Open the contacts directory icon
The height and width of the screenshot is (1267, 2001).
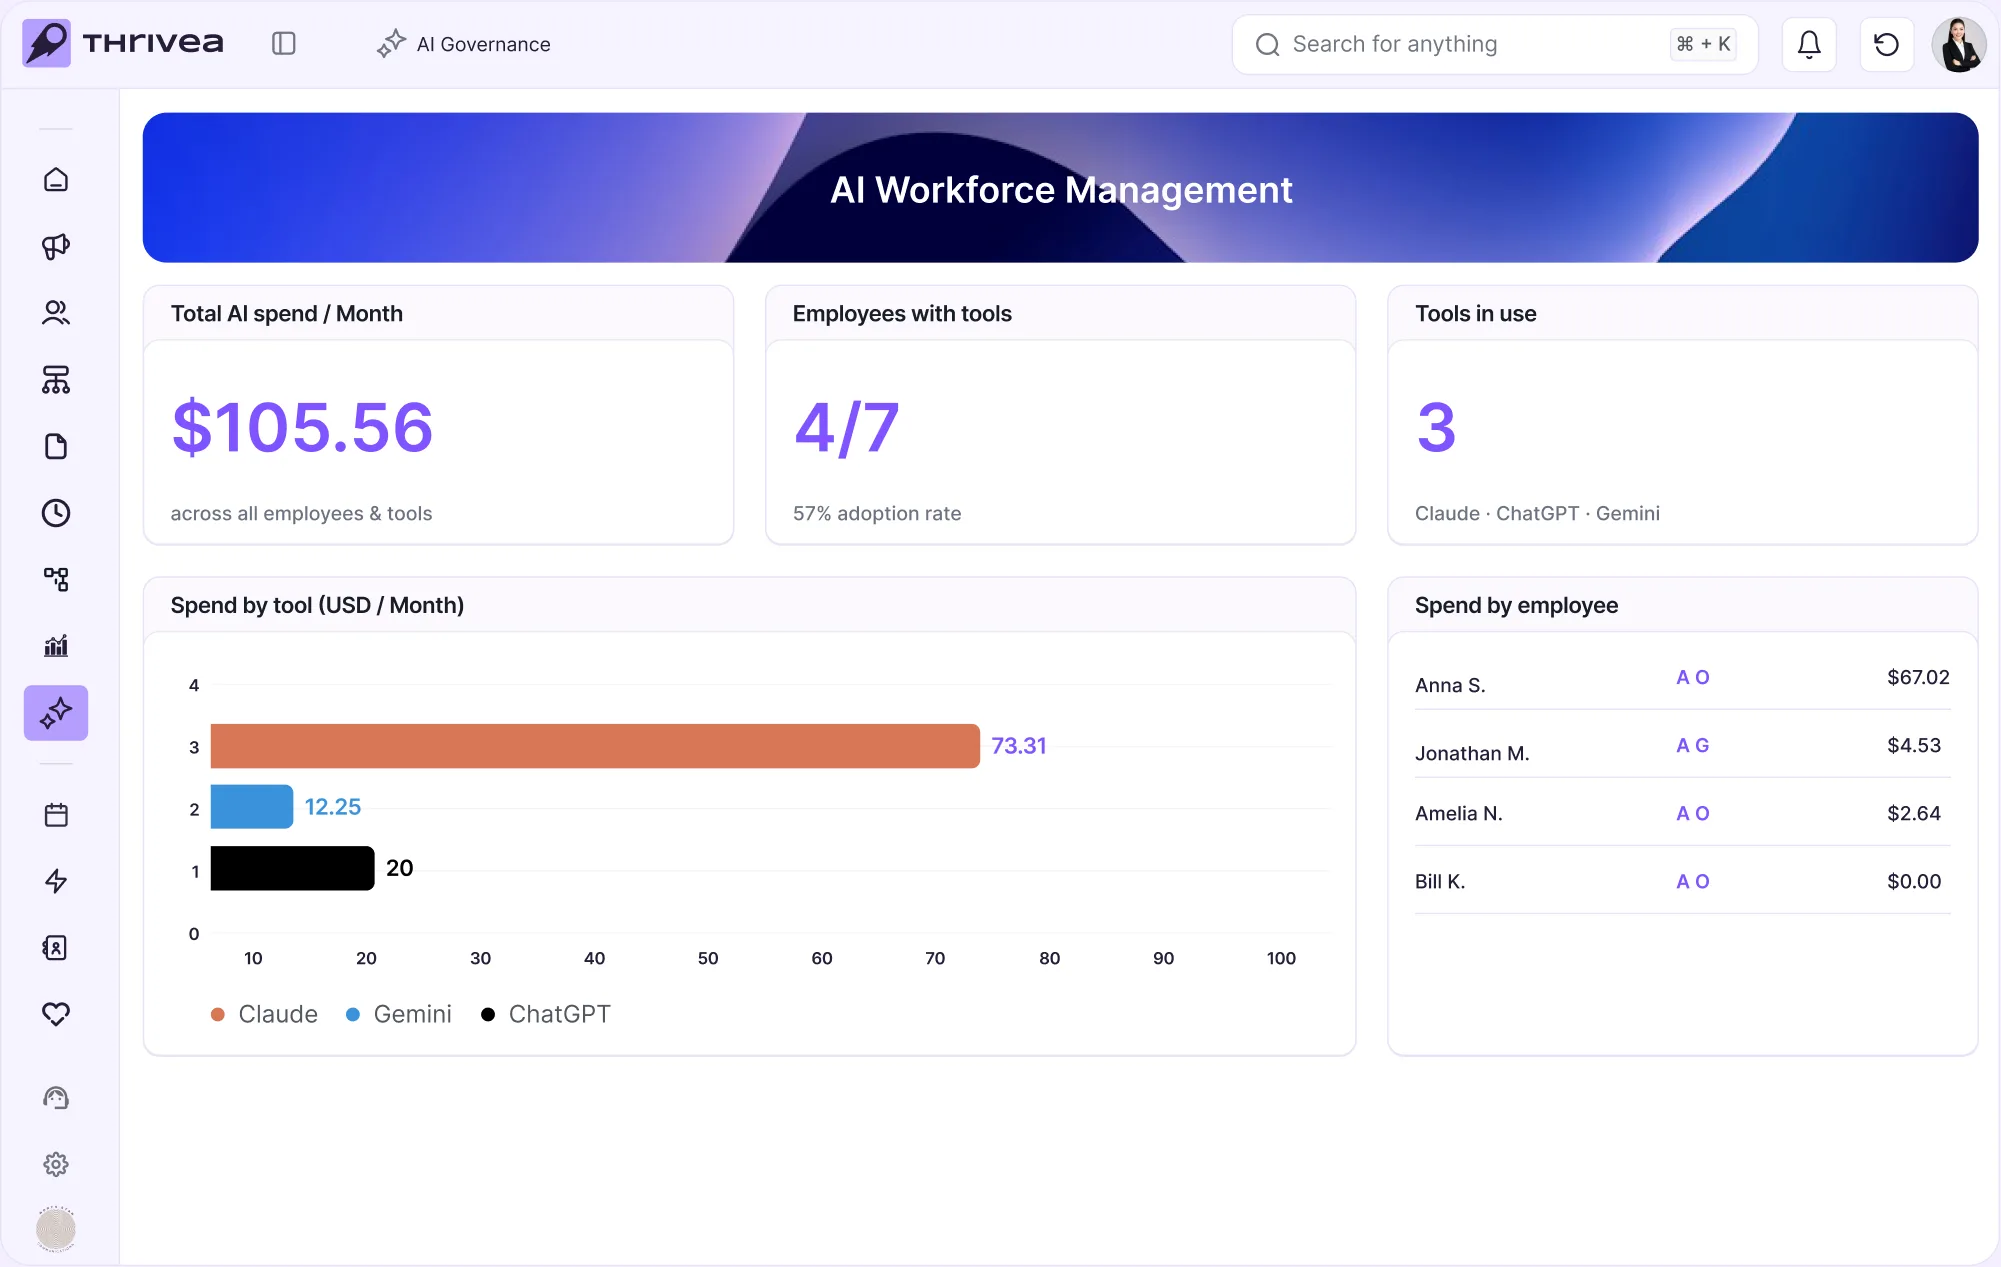click(x=56, y=948)
